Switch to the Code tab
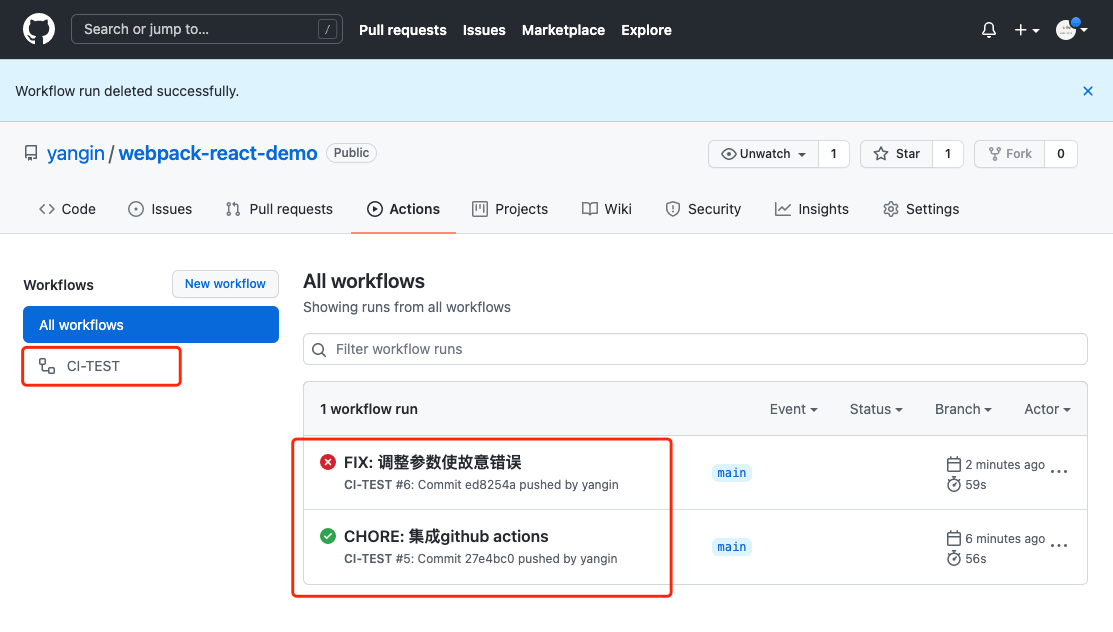 pos(67,209)
